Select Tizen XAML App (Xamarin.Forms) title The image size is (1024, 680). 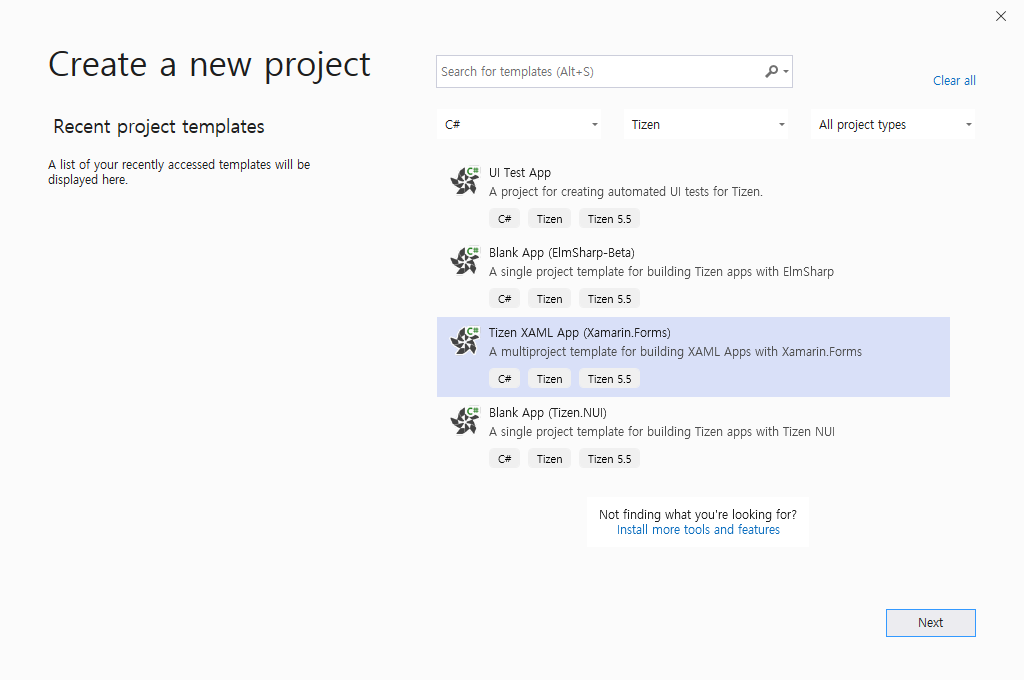coord(579,333)
